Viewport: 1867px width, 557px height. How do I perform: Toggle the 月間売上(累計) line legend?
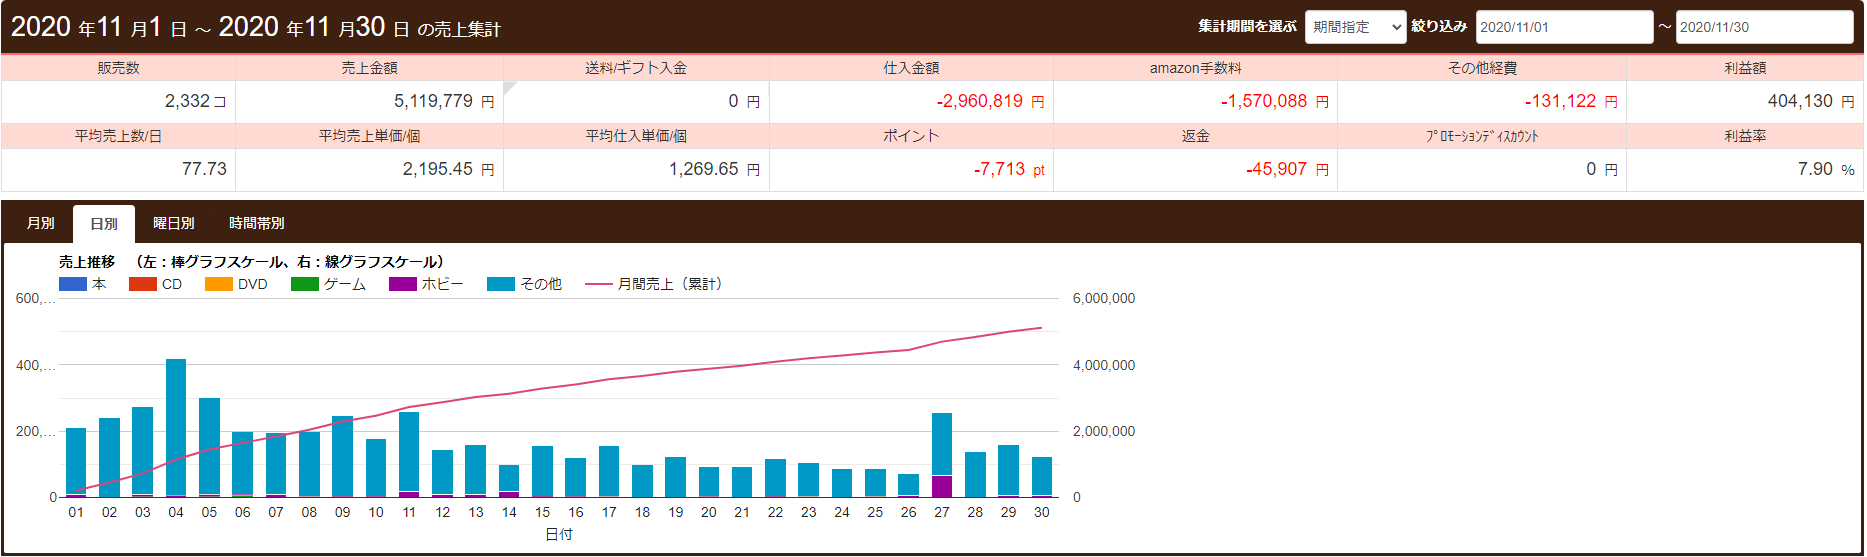coord(598,284)
